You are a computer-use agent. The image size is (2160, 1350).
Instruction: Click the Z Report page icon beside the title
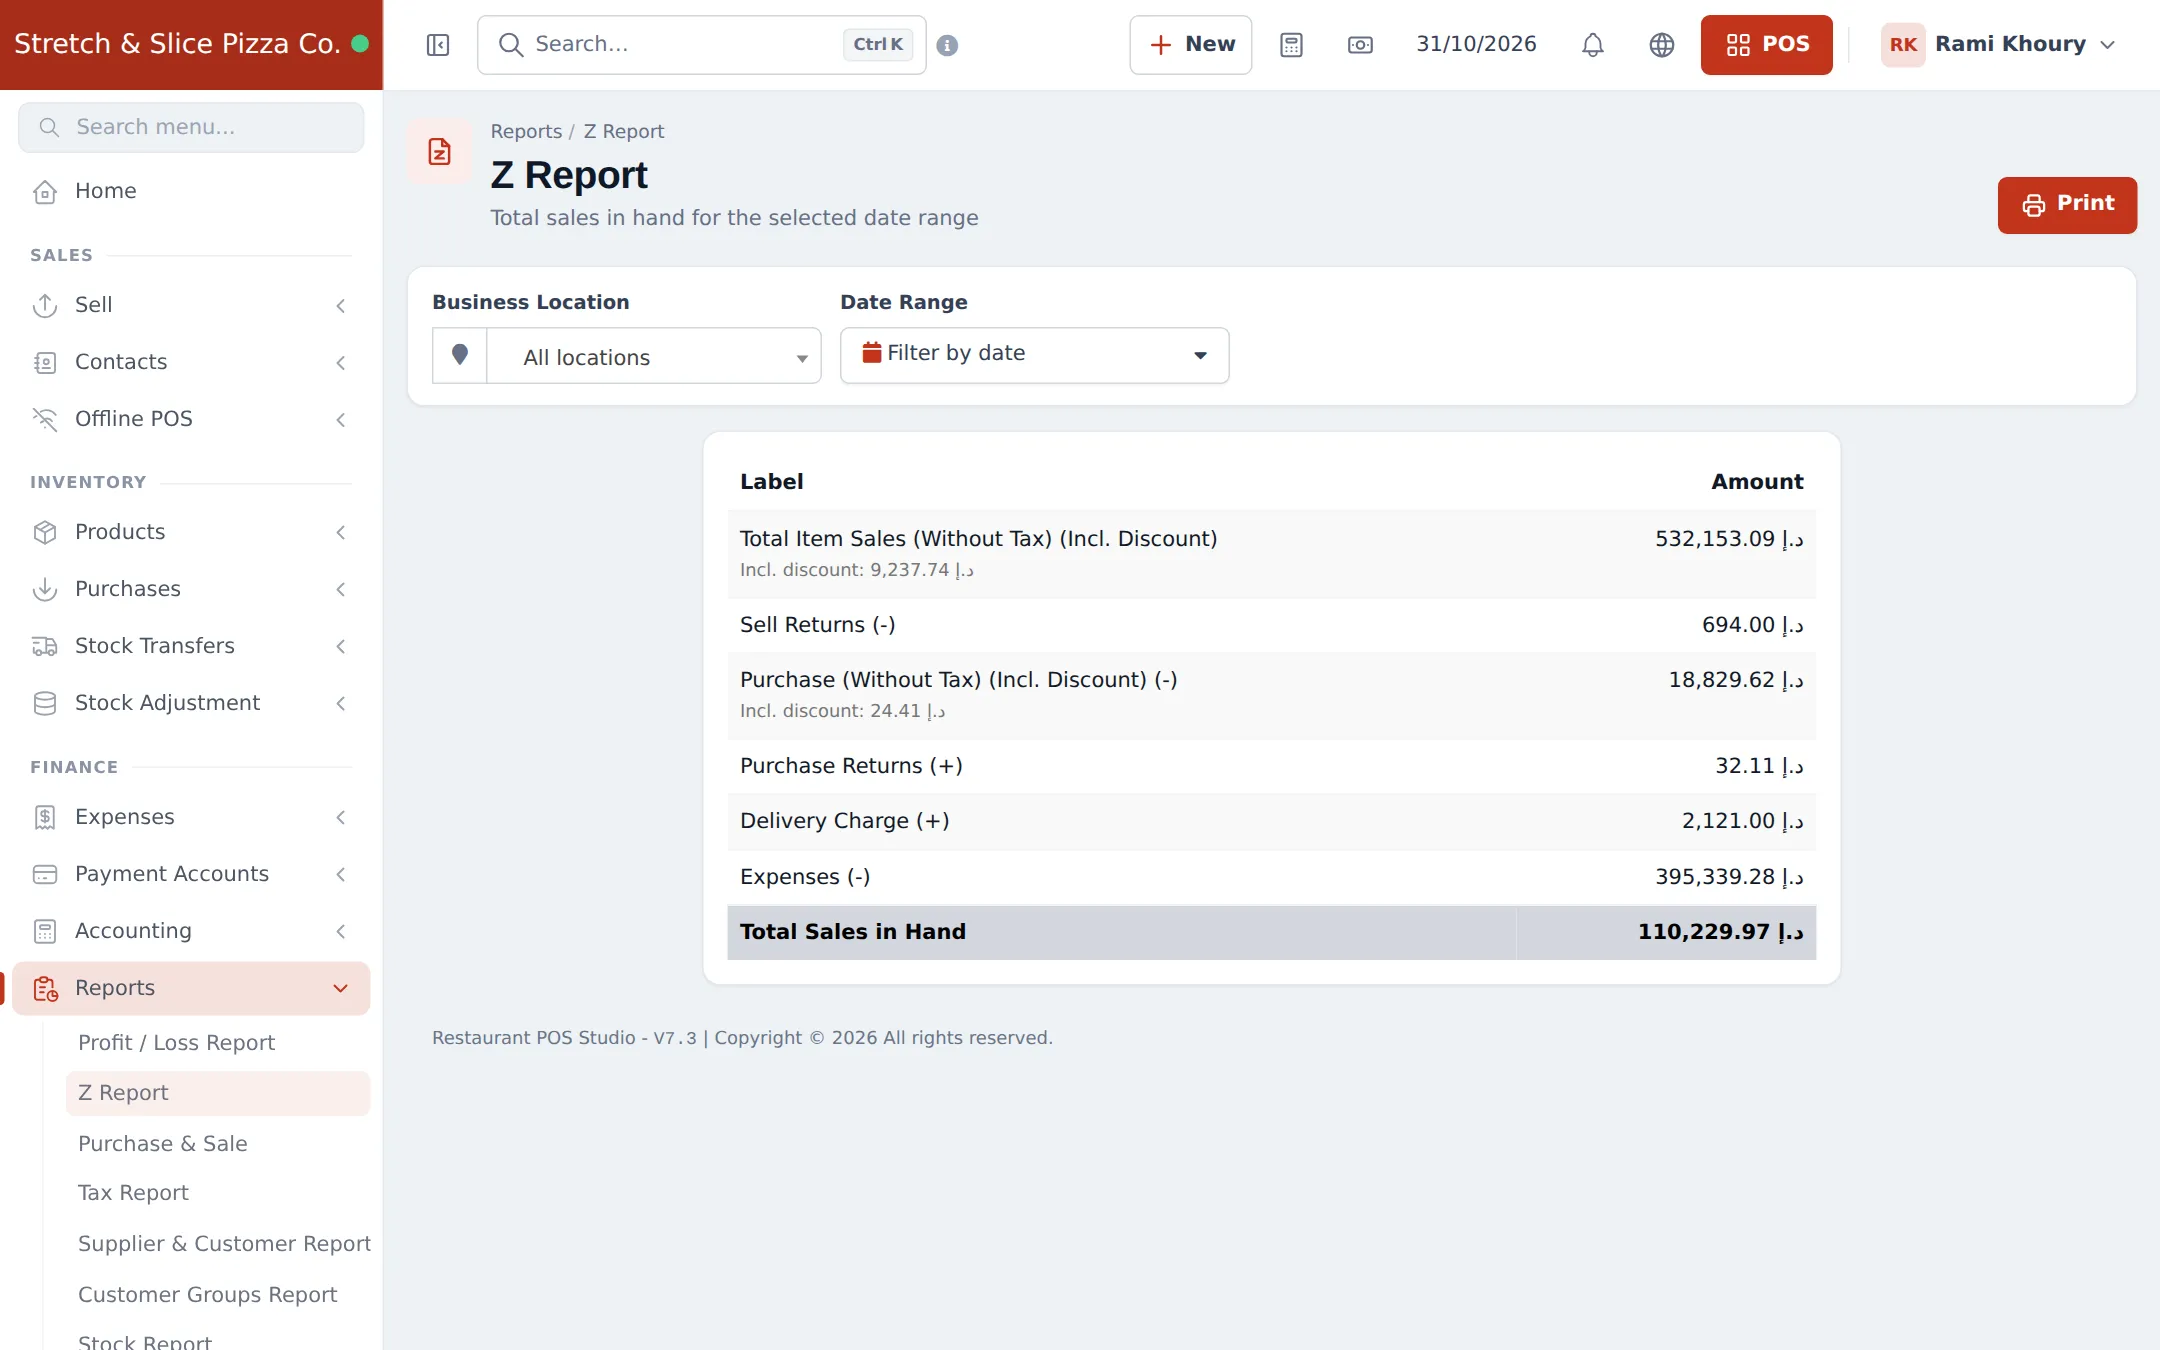[x=439, y=152]
